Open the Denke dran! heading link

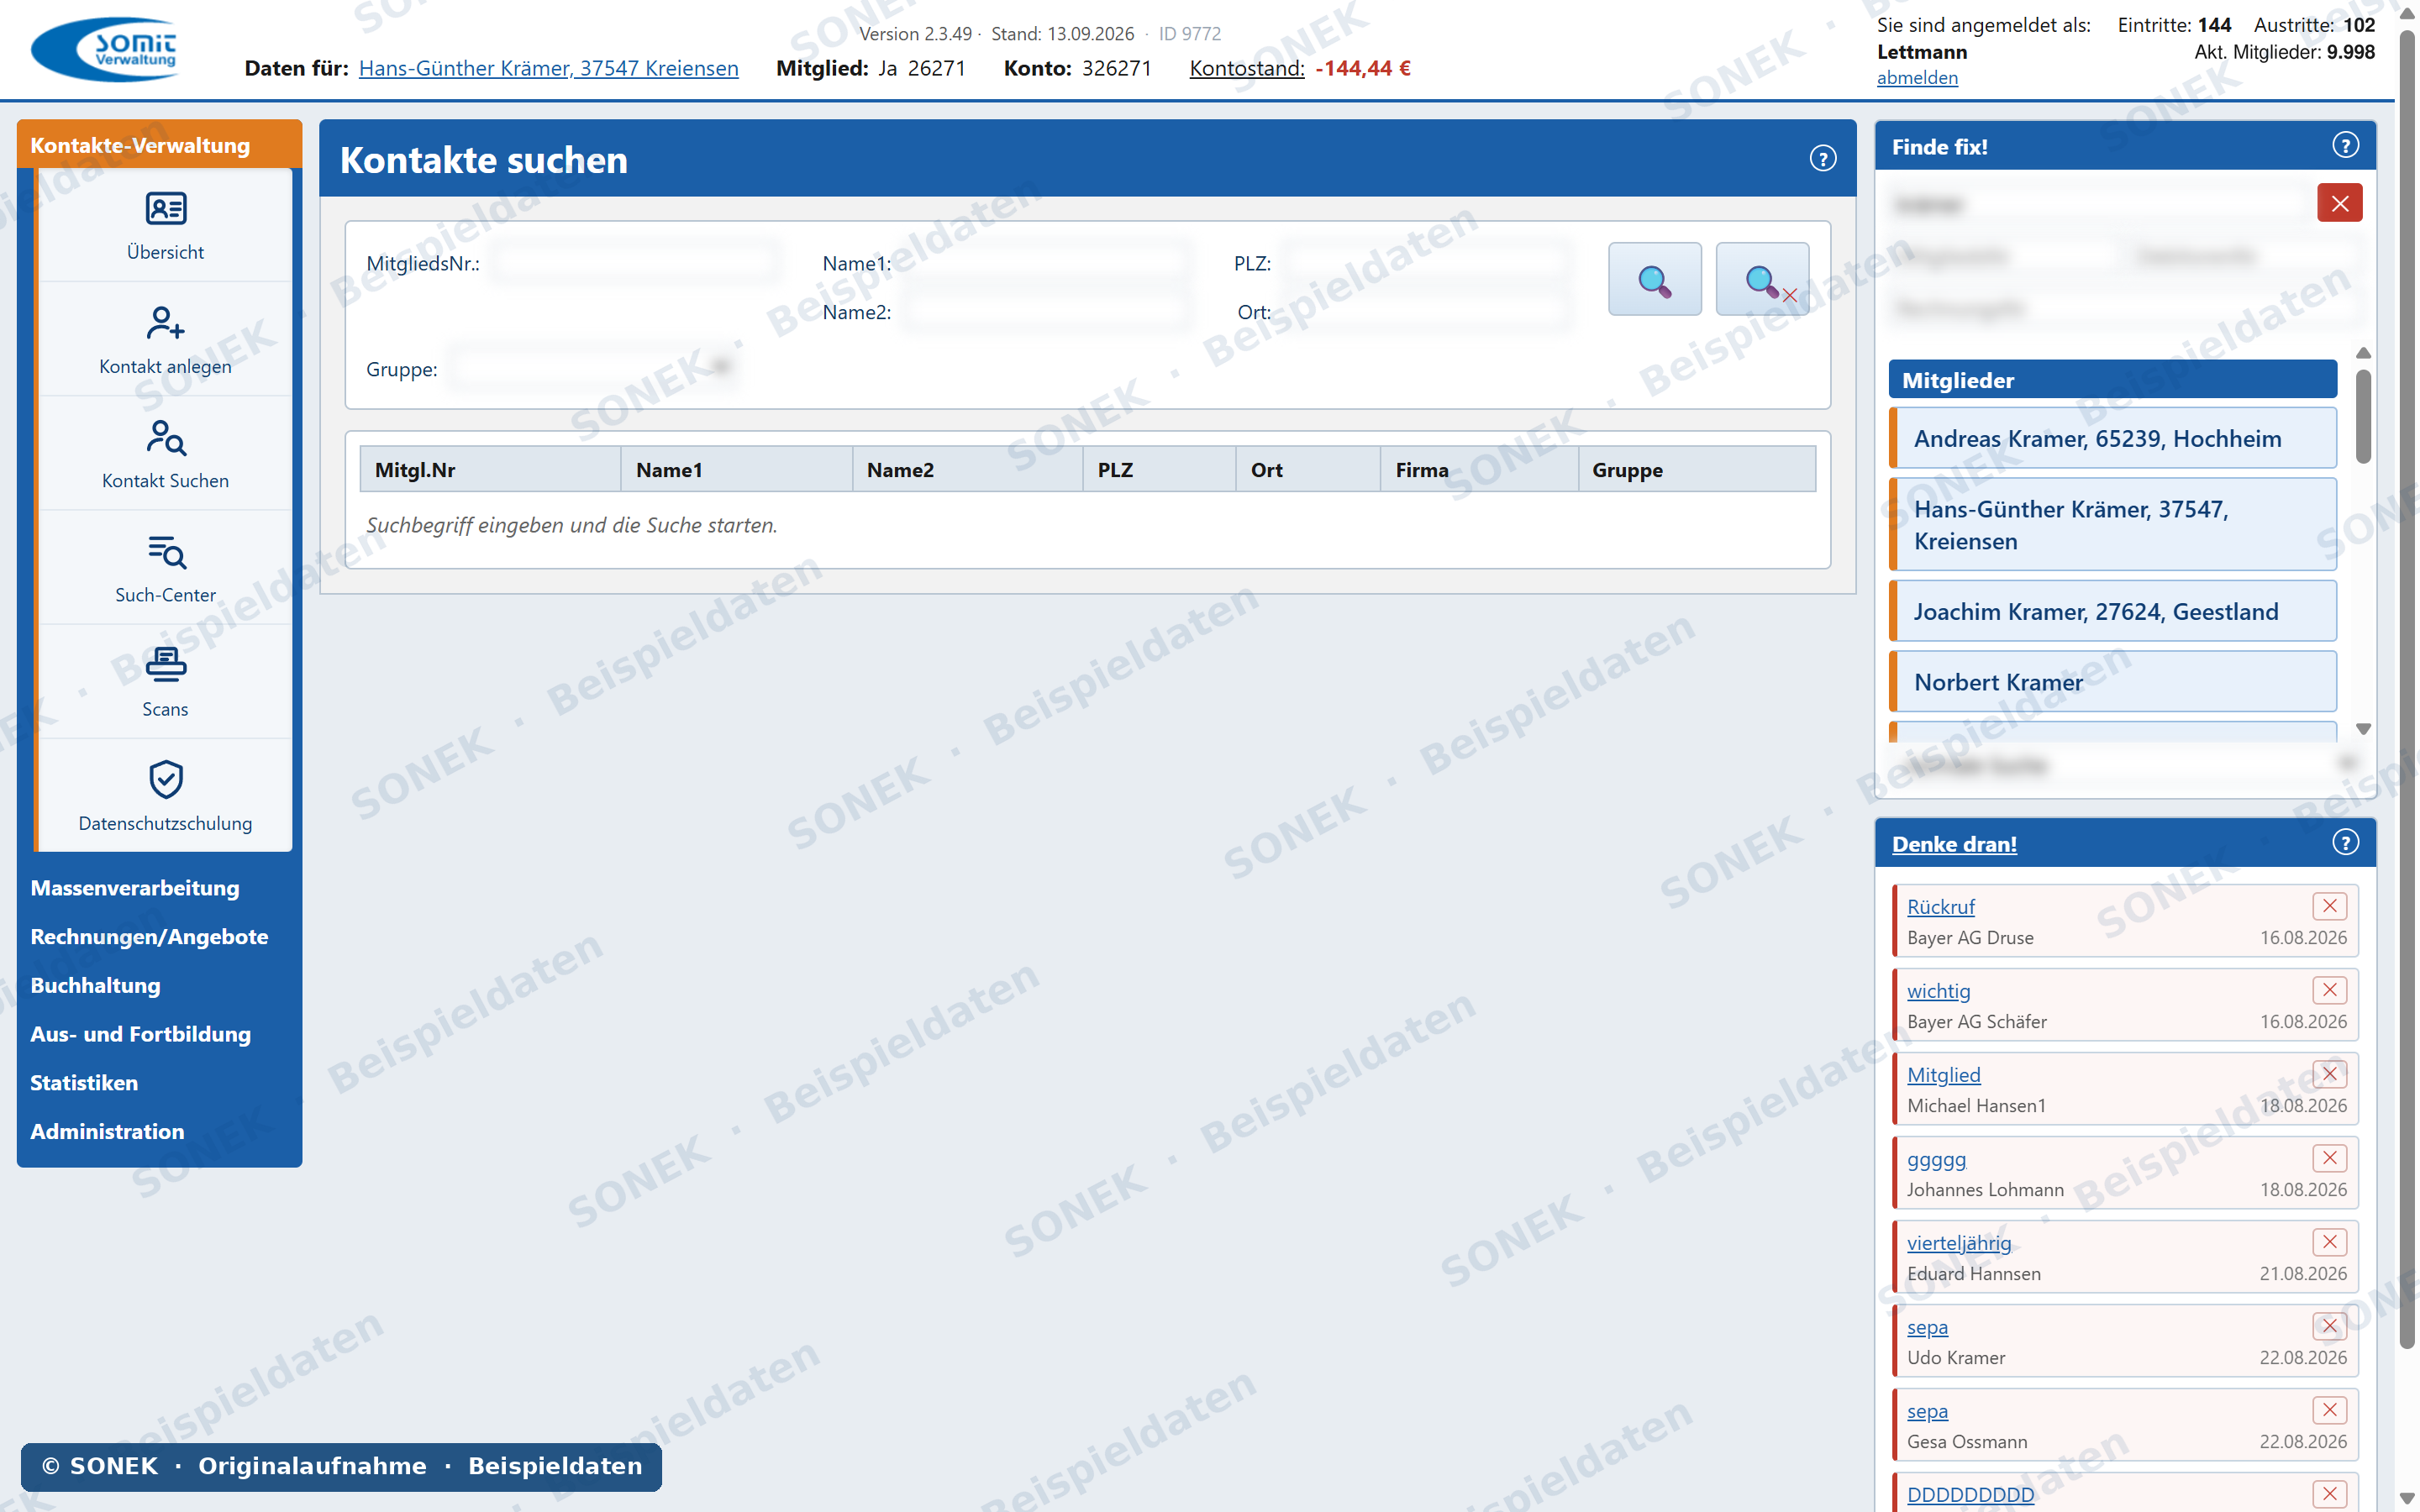pos(1954,844)
